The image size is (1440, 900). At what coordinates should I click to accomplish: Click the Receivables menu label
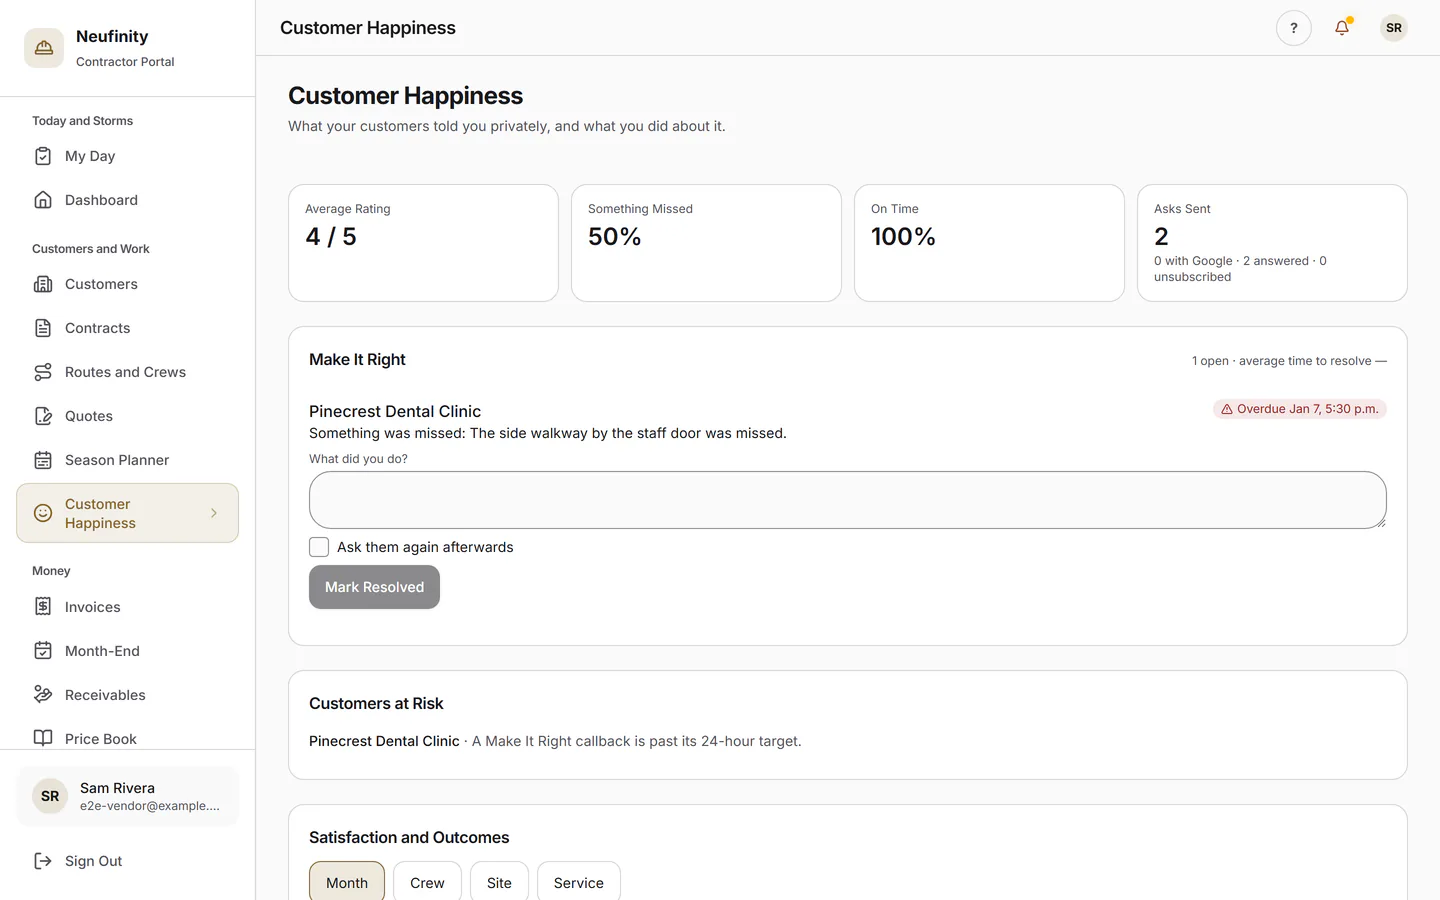(x=105, y=695)
